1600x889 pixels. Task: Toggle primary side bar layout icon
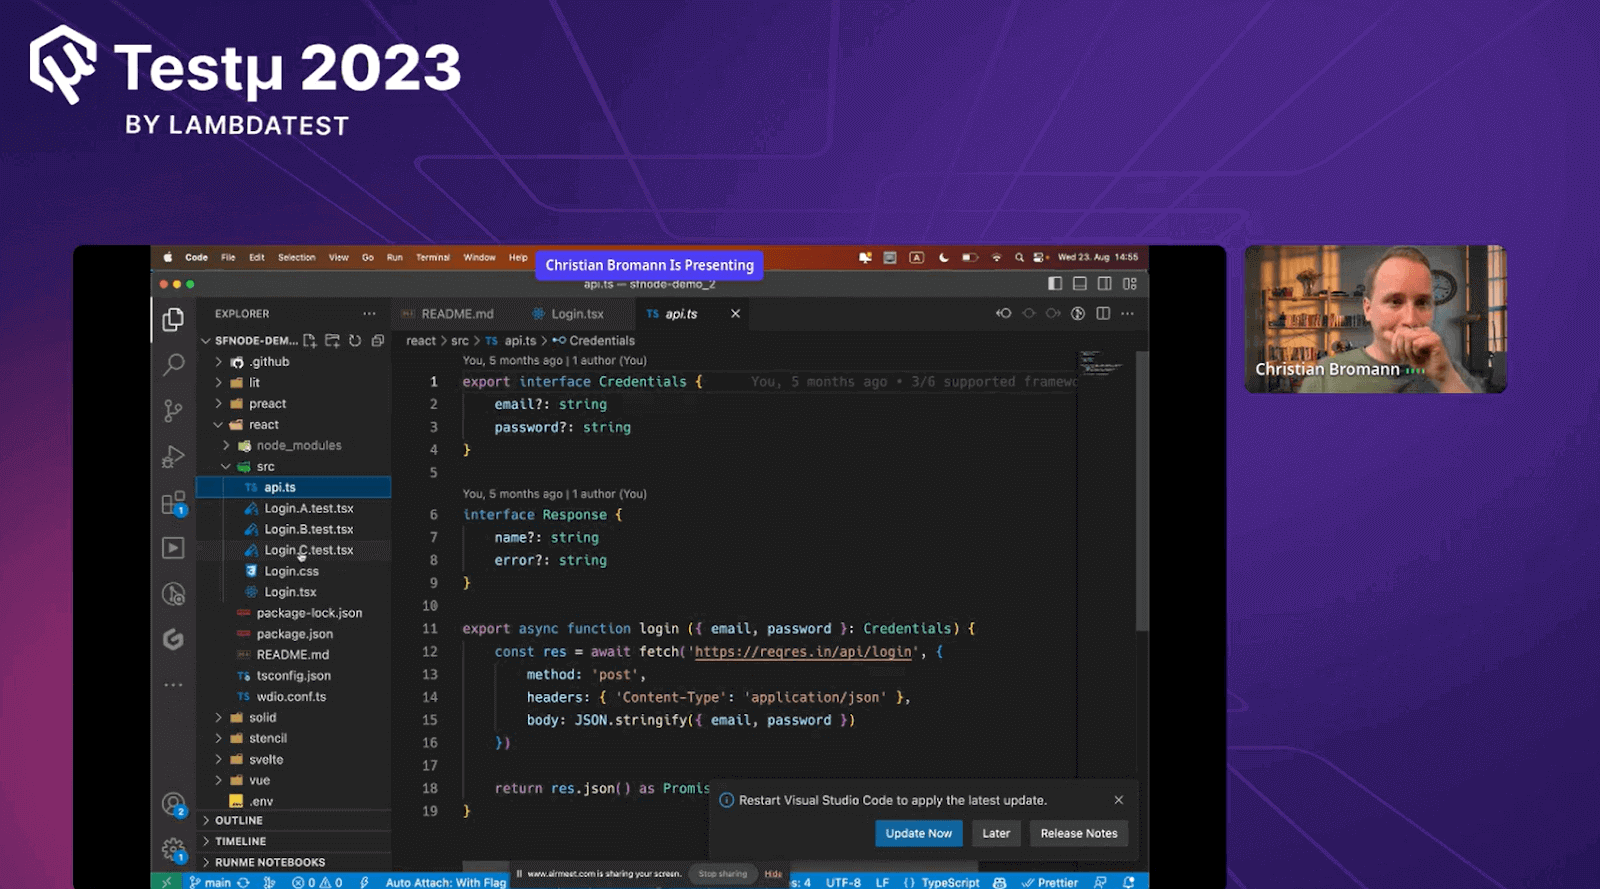[x=1055, y=284]
